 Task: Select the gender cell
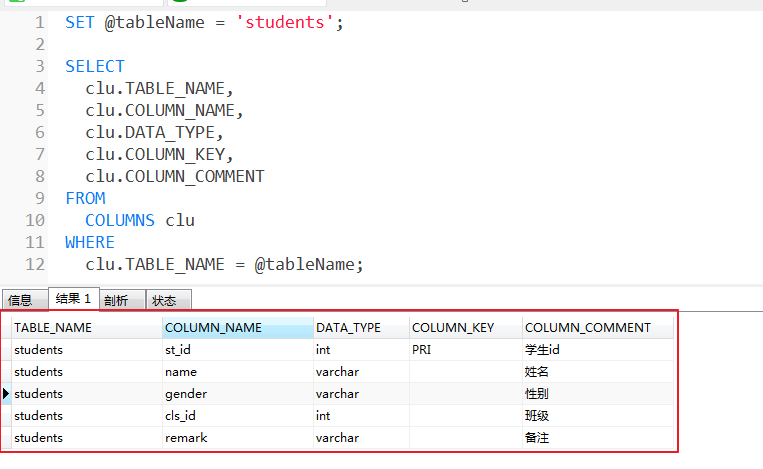click(x=237, y=394)
